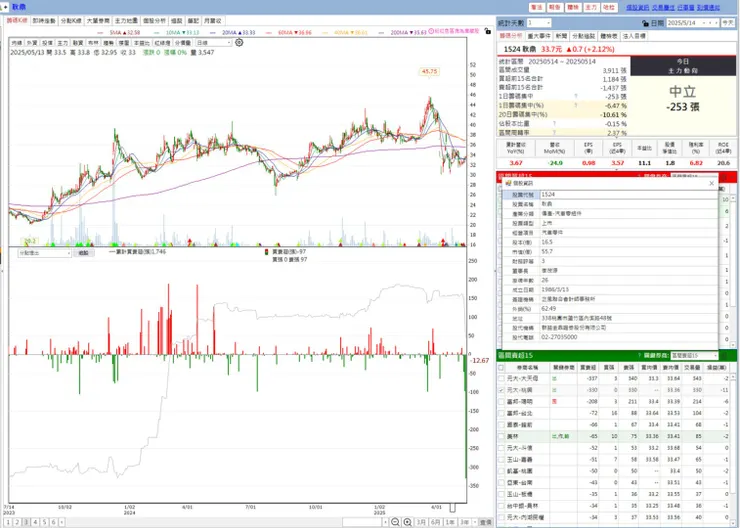The image size is (740, 528).
Task: Select page 3 button at bottom left
Action: [x=26, y=522]
